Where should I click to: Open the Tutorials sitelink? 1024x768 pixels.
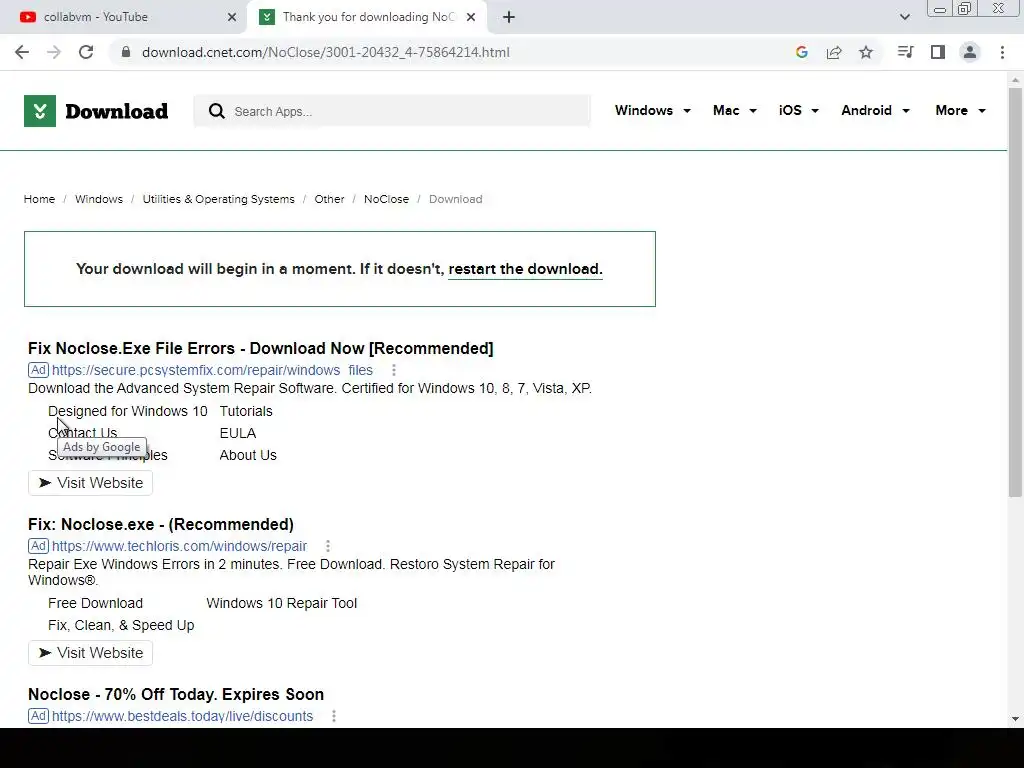click(246, 411)
